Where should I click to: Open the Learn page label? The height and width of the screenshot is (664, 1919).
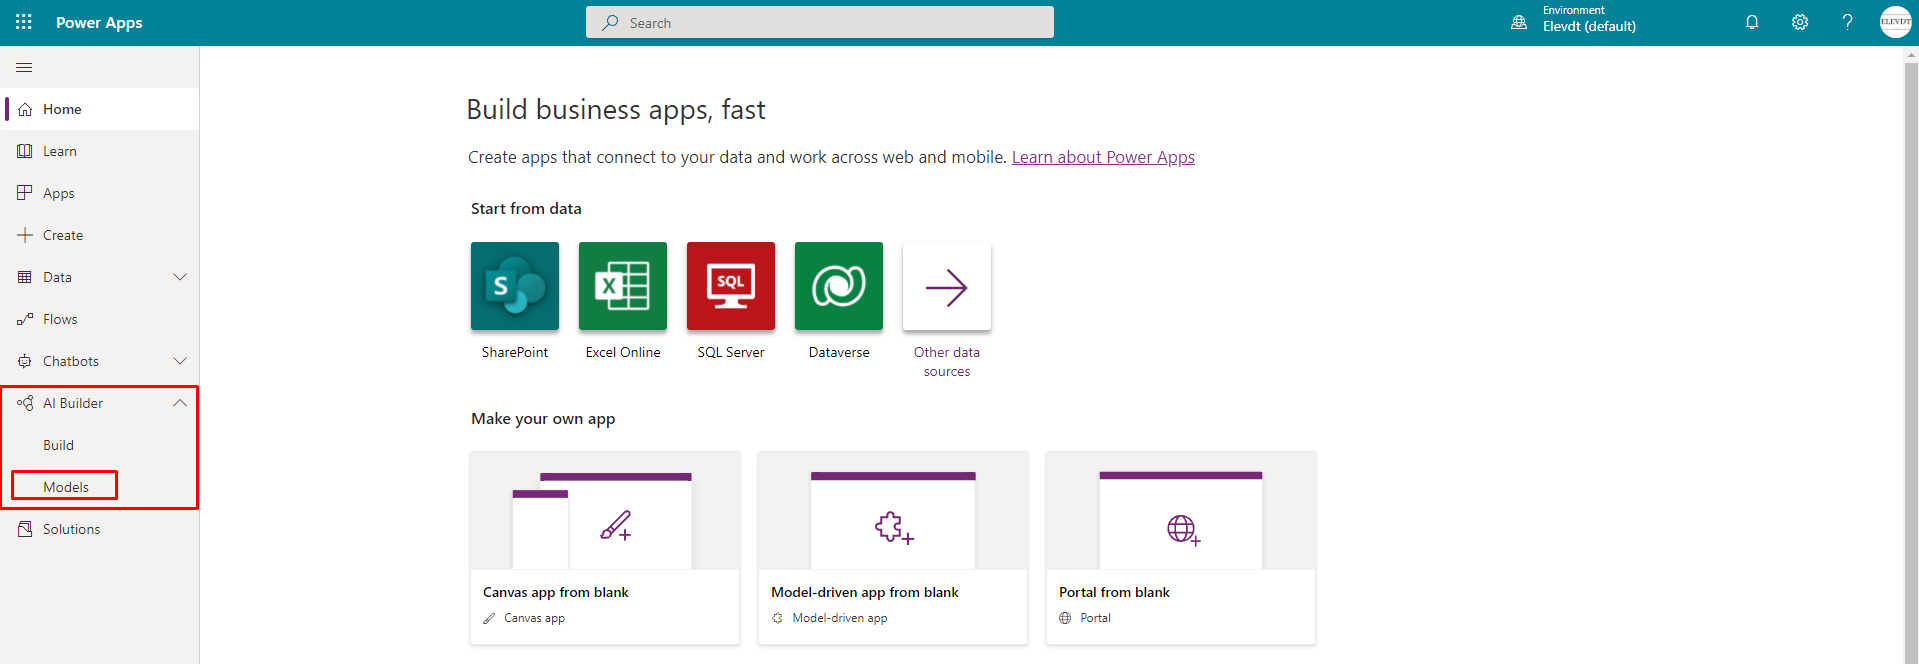(60, 151)
